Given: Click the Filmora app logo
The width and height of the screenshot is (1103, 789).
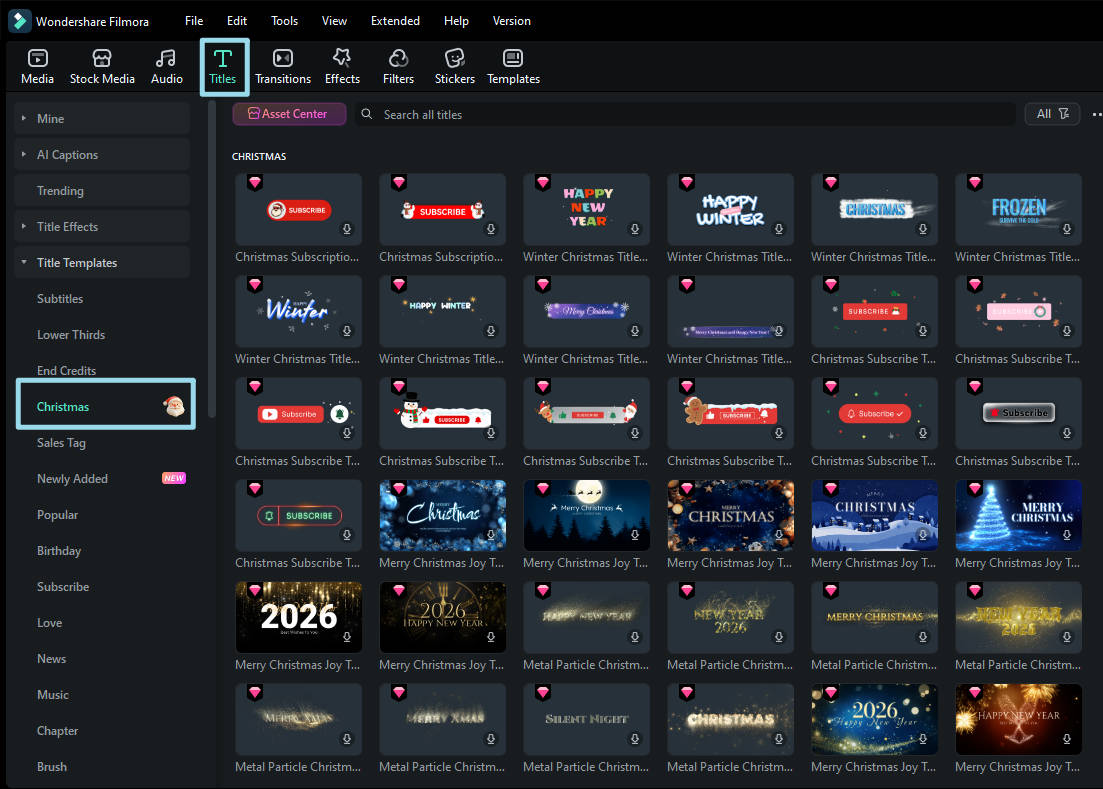Looking at the screenshot, I should 20,21.
